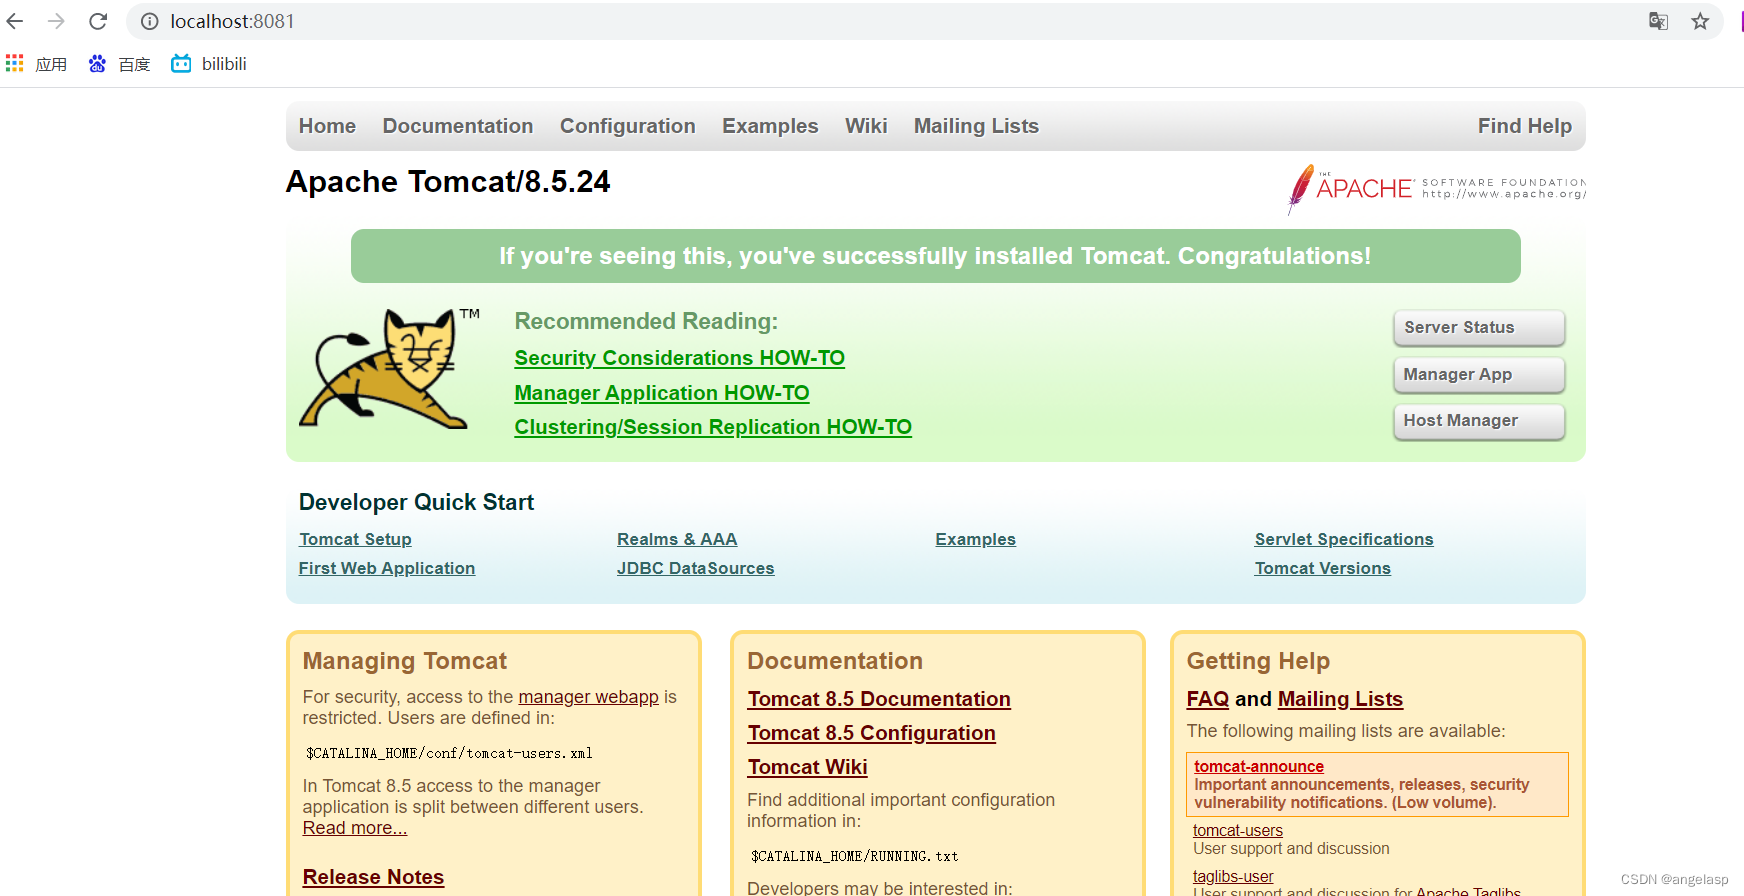1744x896 pixels.
Task: Open the Home nav item
Action: point(327,126)
